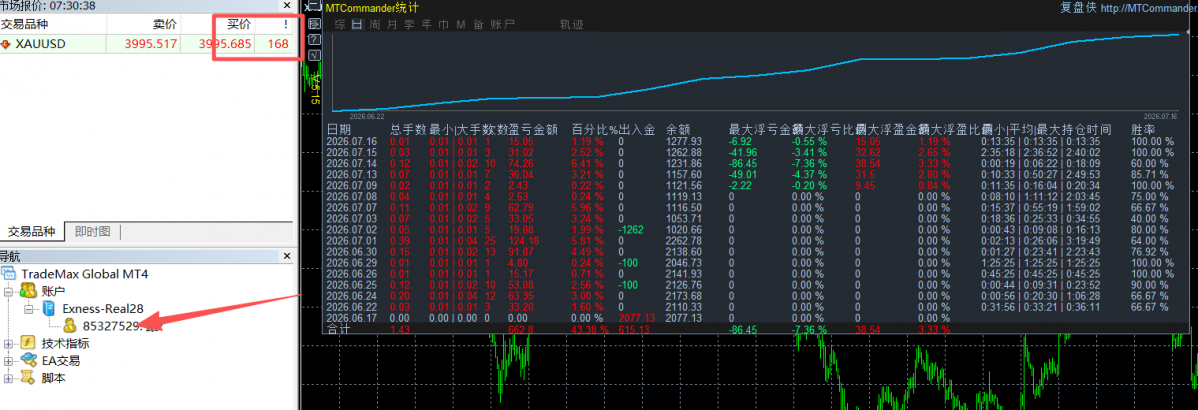Click the EA交易 expert advisors icon

coord(29,360)
